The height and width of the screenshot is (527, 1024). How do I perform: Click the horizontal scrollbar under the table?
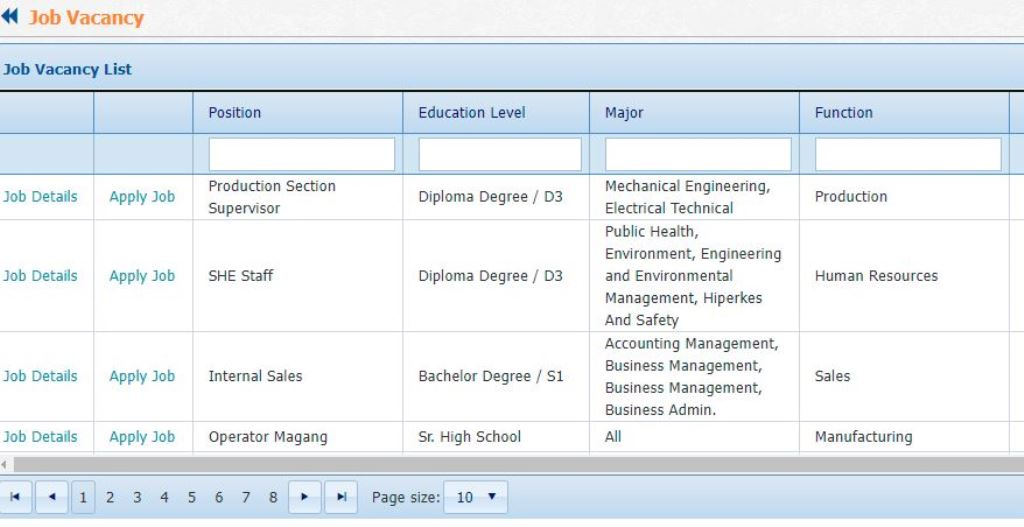pyautogui.click(x=500, y=465)
